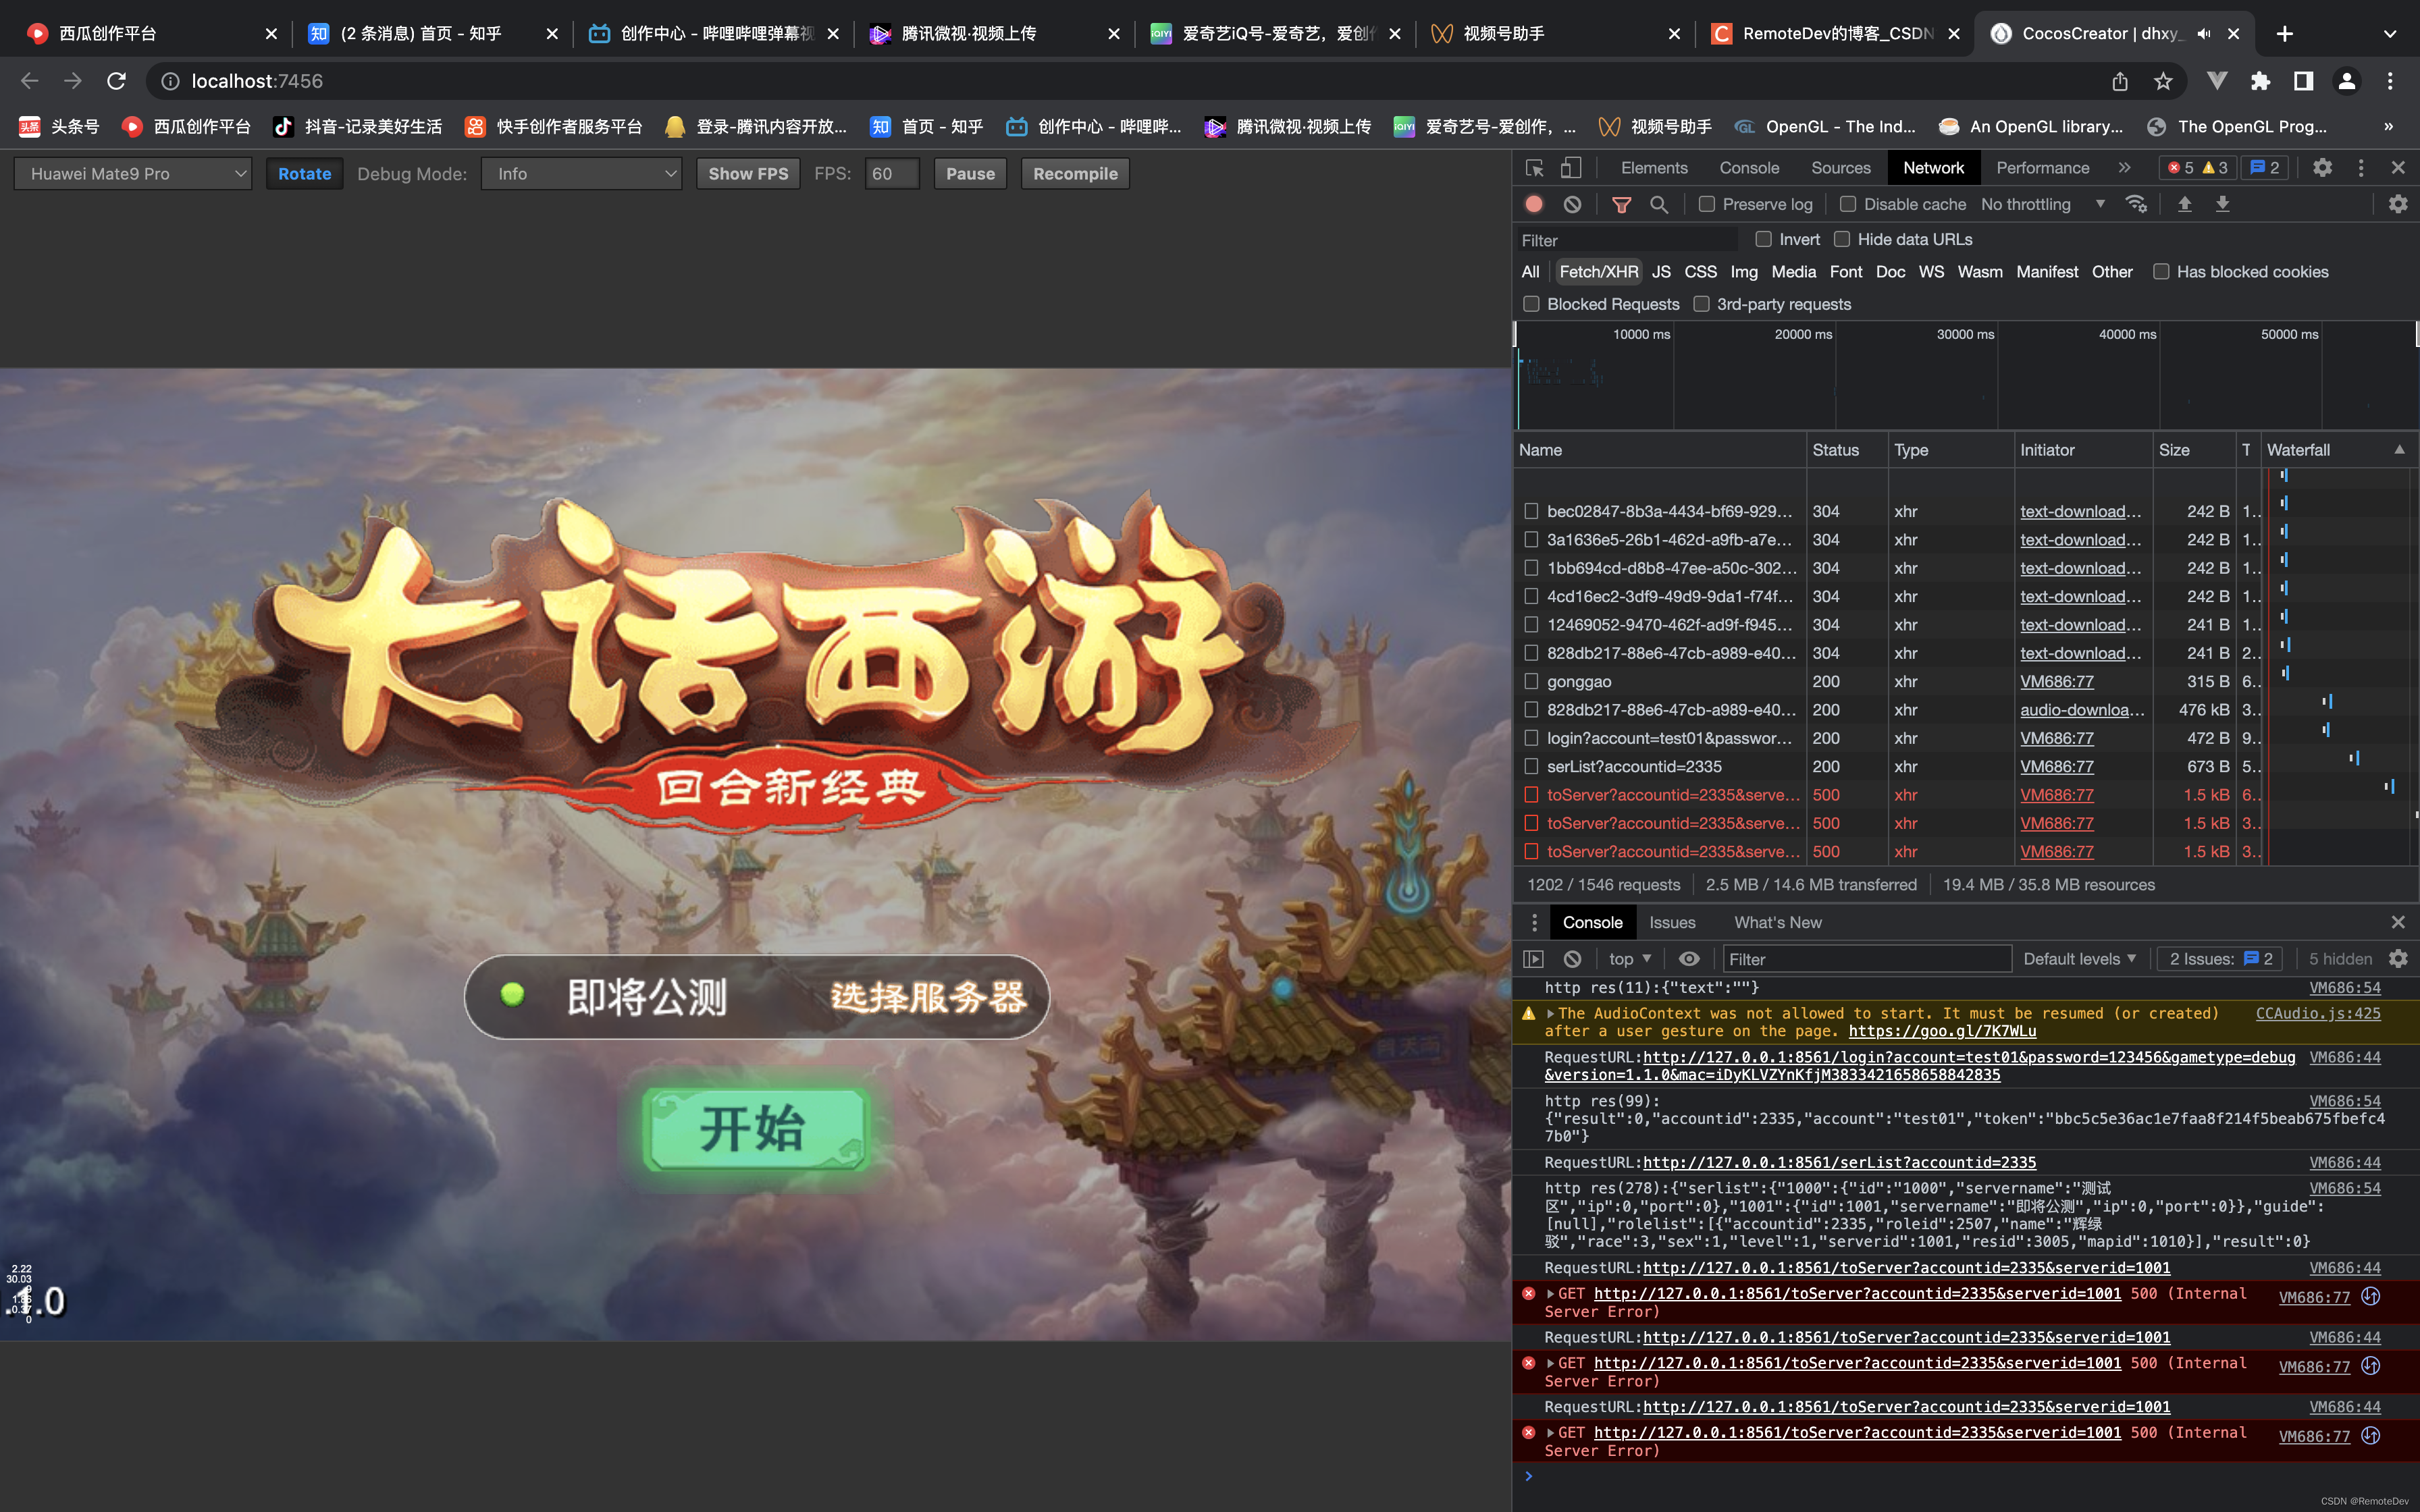Open network conditions wifi icon
2420x1512 pixels.
[x=2136, y=204]
